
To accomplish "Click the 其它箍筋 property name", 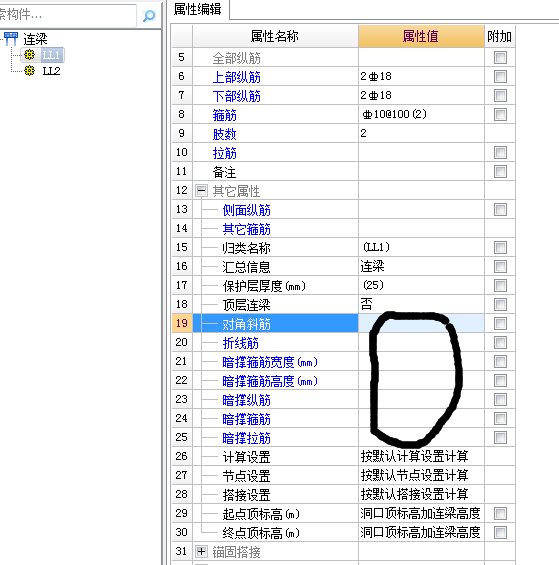I will click(x=247, y=229).
